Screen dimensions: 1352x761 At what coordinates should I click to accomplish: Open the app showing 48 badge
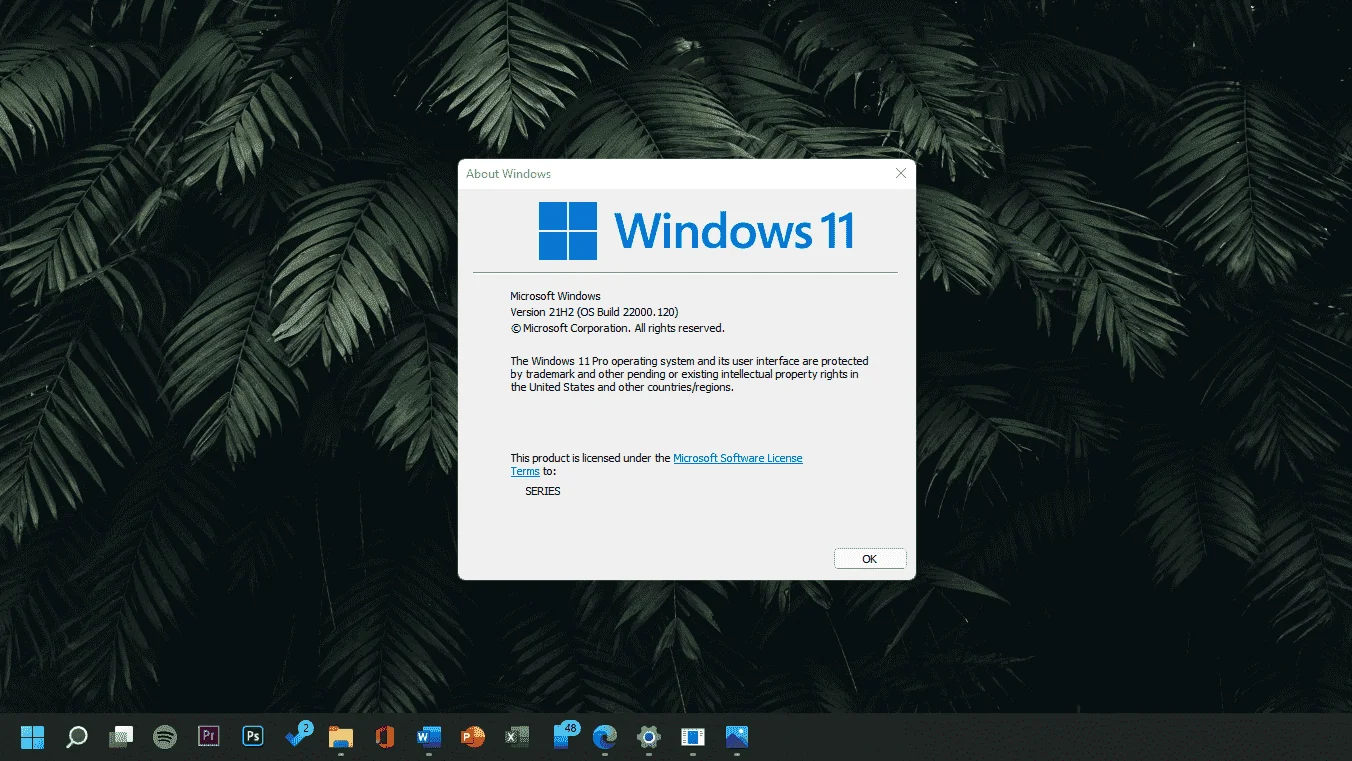pos(564,735)
